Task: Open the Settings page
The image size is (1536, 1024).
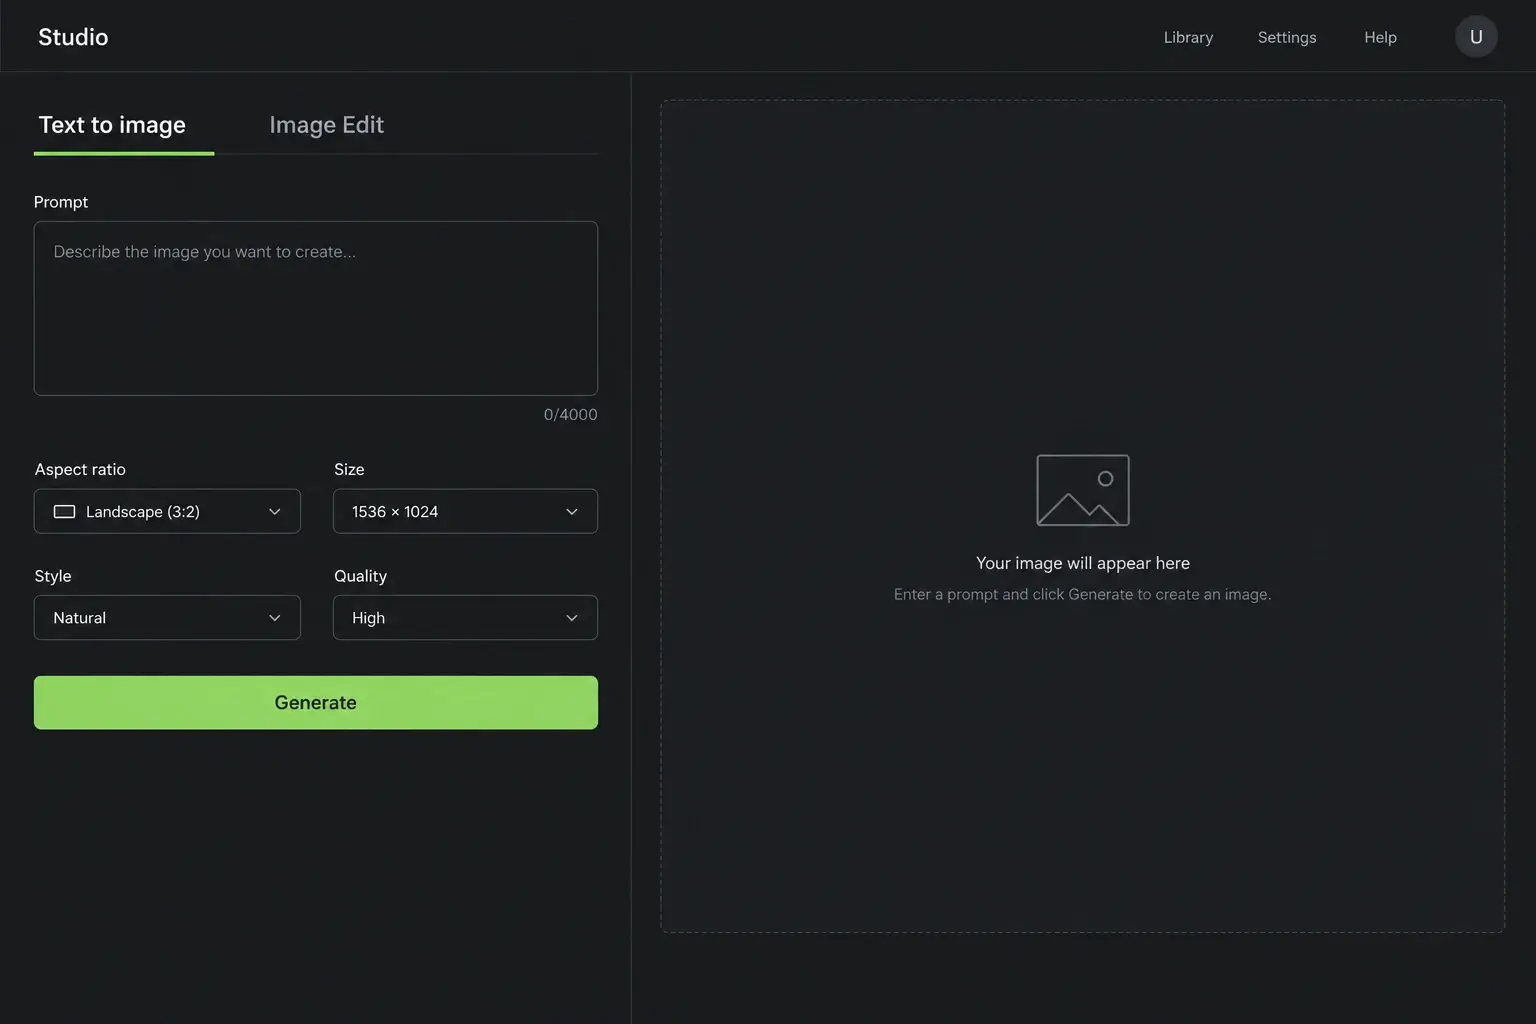Action: tap(1286, 37)
